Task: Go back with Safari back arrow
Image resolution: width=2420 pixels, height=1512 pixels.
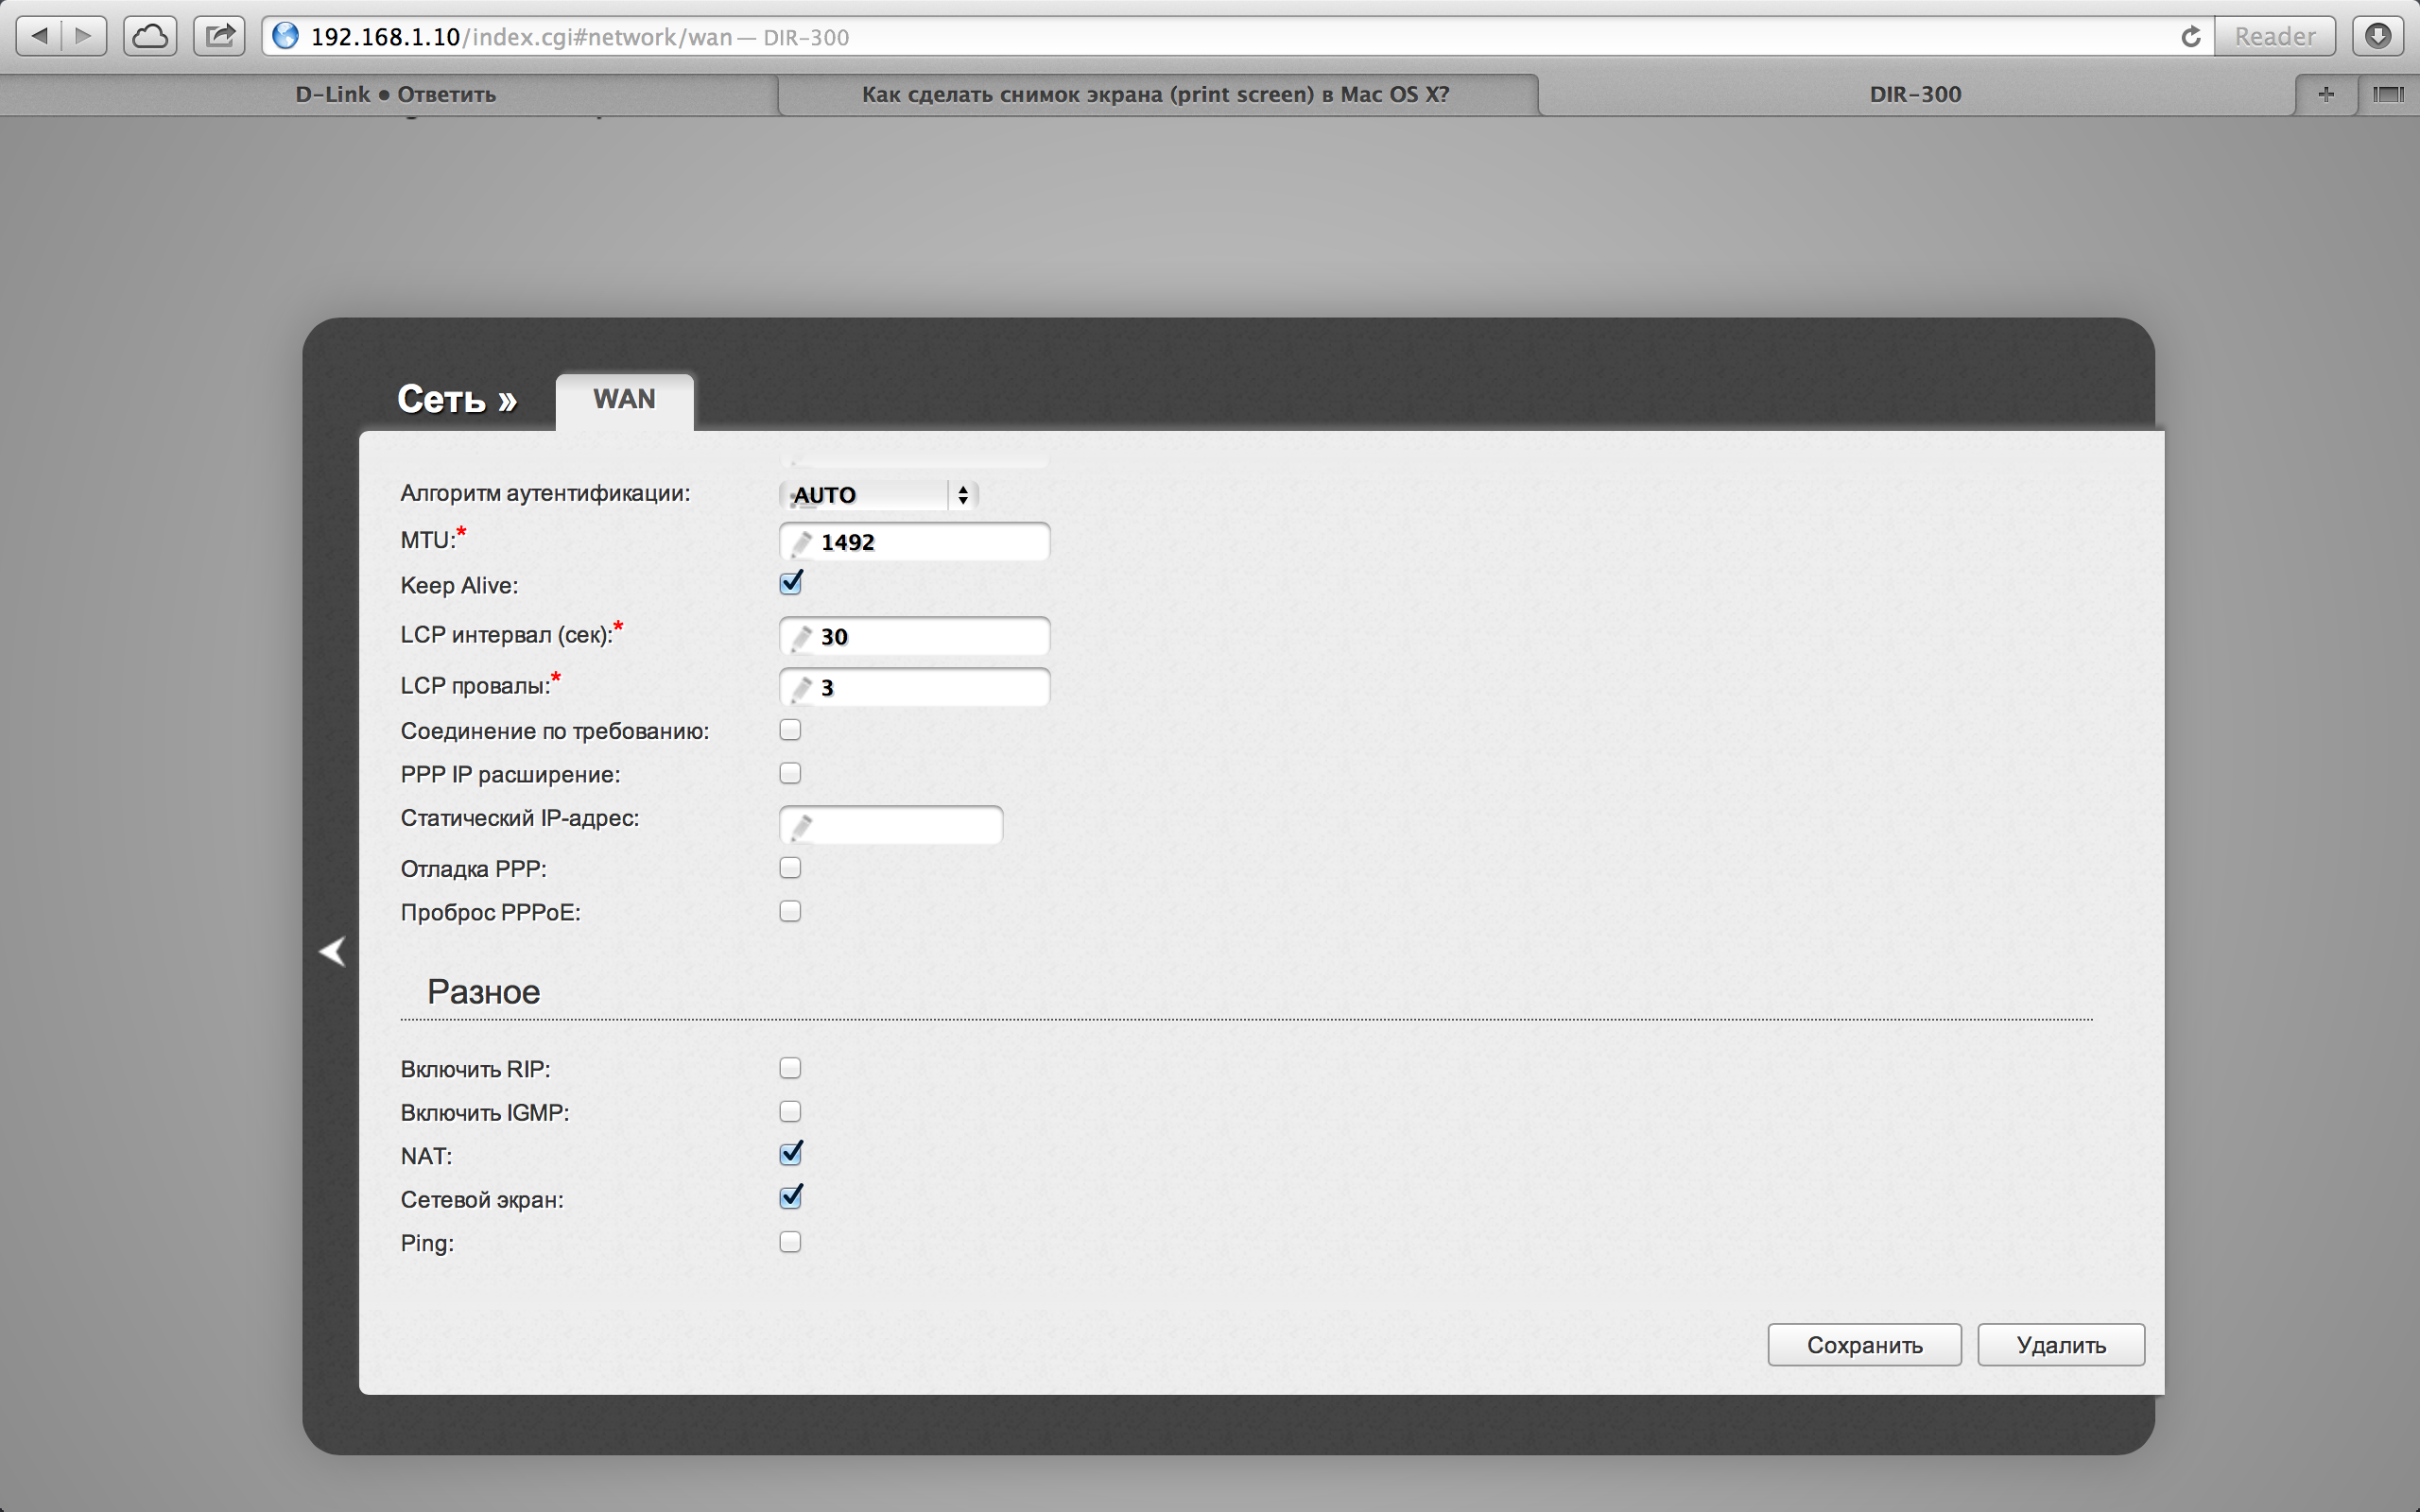Action: tap(40, 37)
